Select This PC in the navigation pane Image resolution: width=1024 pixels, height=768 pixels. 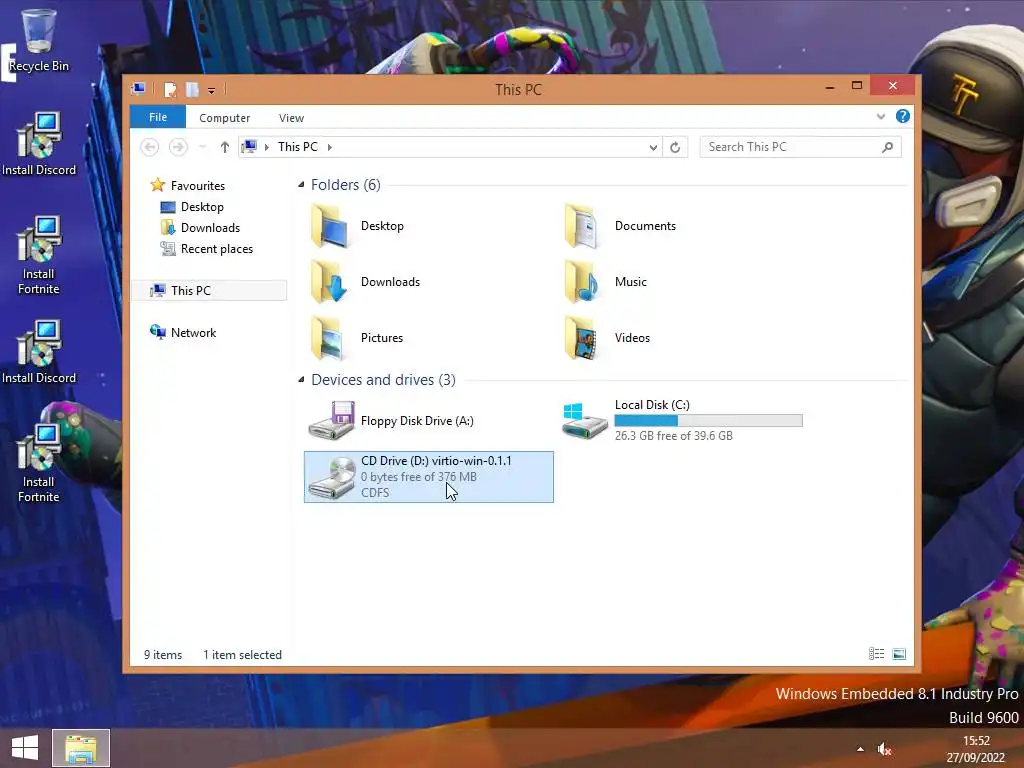click(209, 291)
